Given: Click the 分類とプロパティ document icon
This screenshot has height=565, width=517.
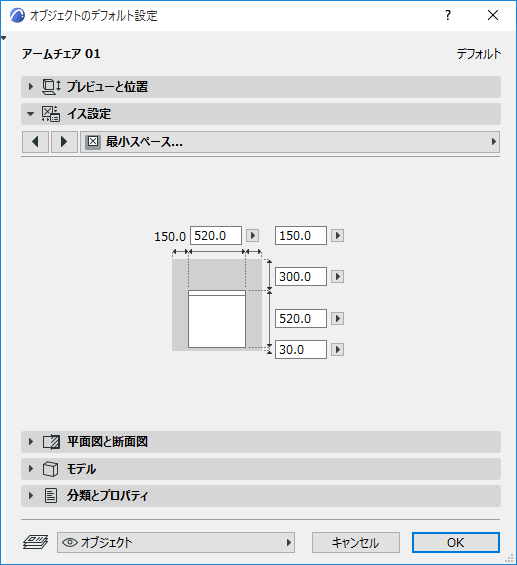Looking at the screenshot, I should tap(51, 496).
